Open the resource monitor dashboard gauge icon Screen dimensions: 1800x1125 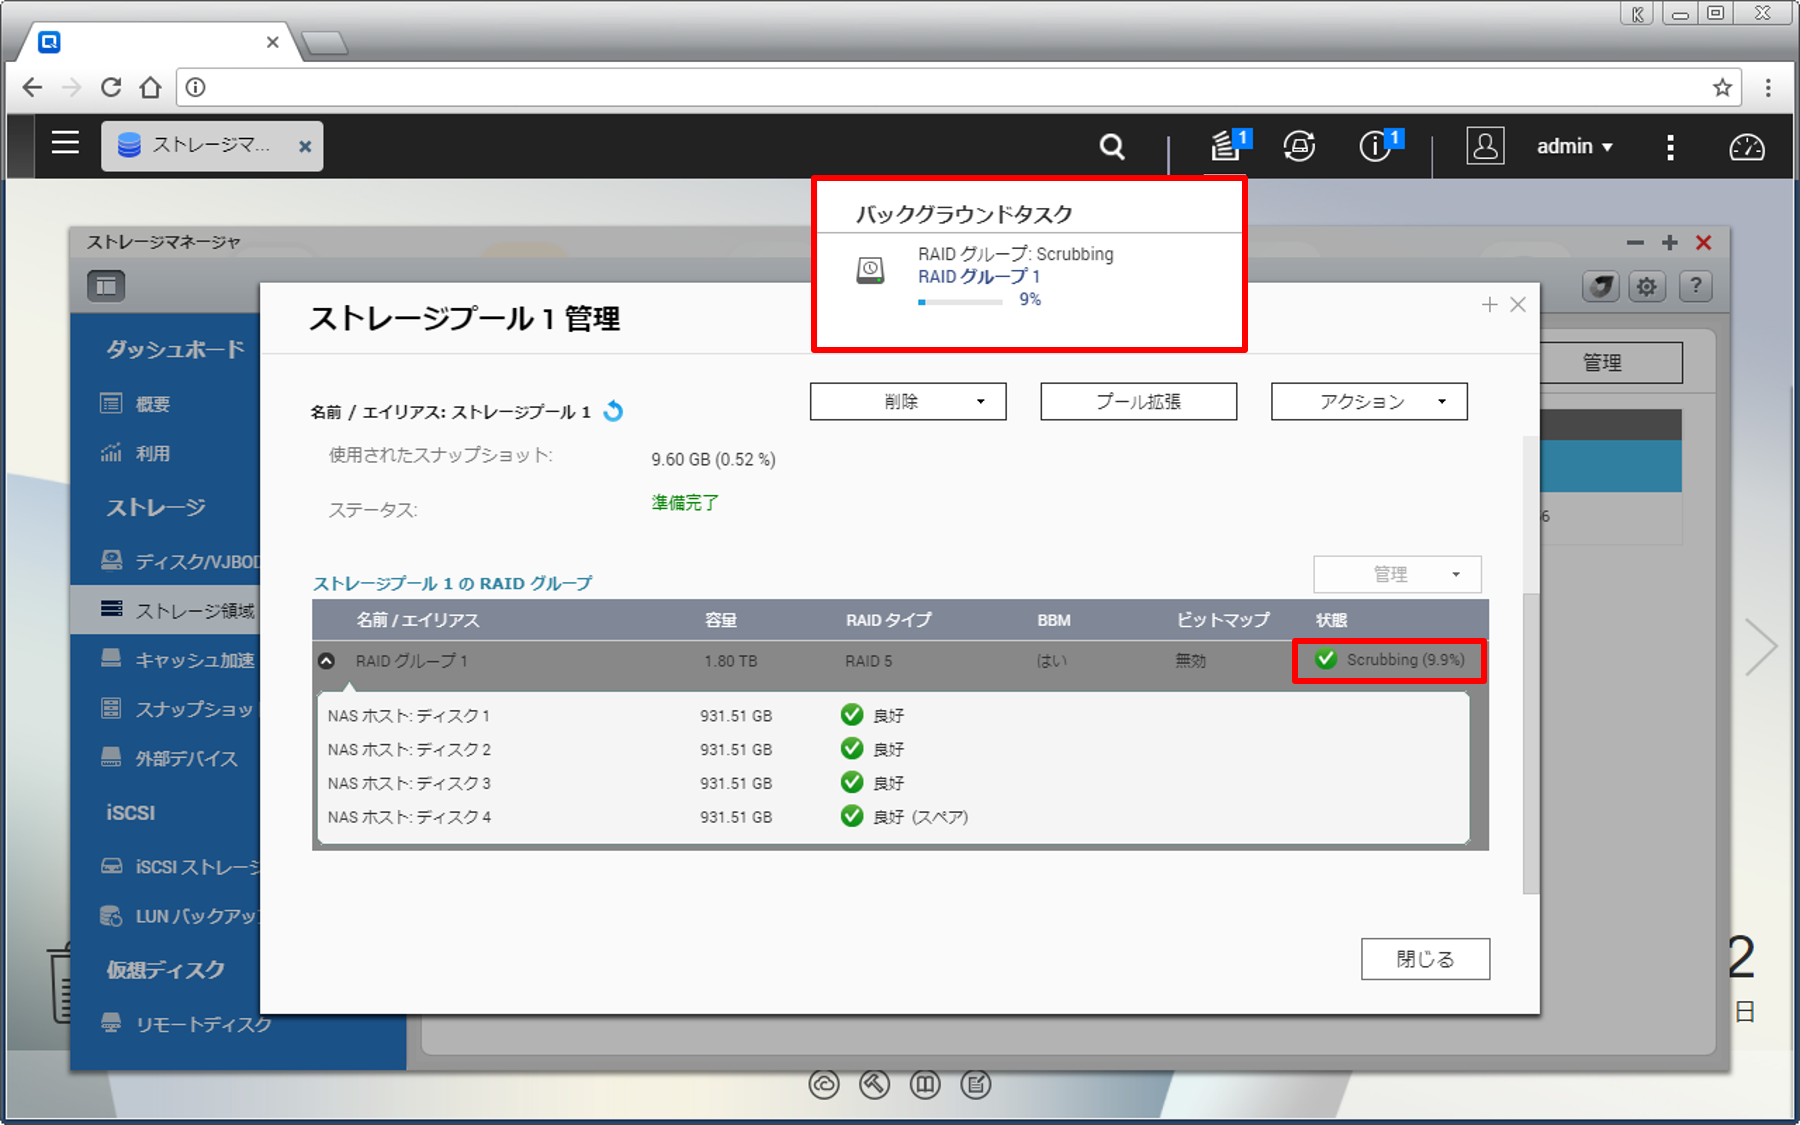click(x=1746, y=147)
